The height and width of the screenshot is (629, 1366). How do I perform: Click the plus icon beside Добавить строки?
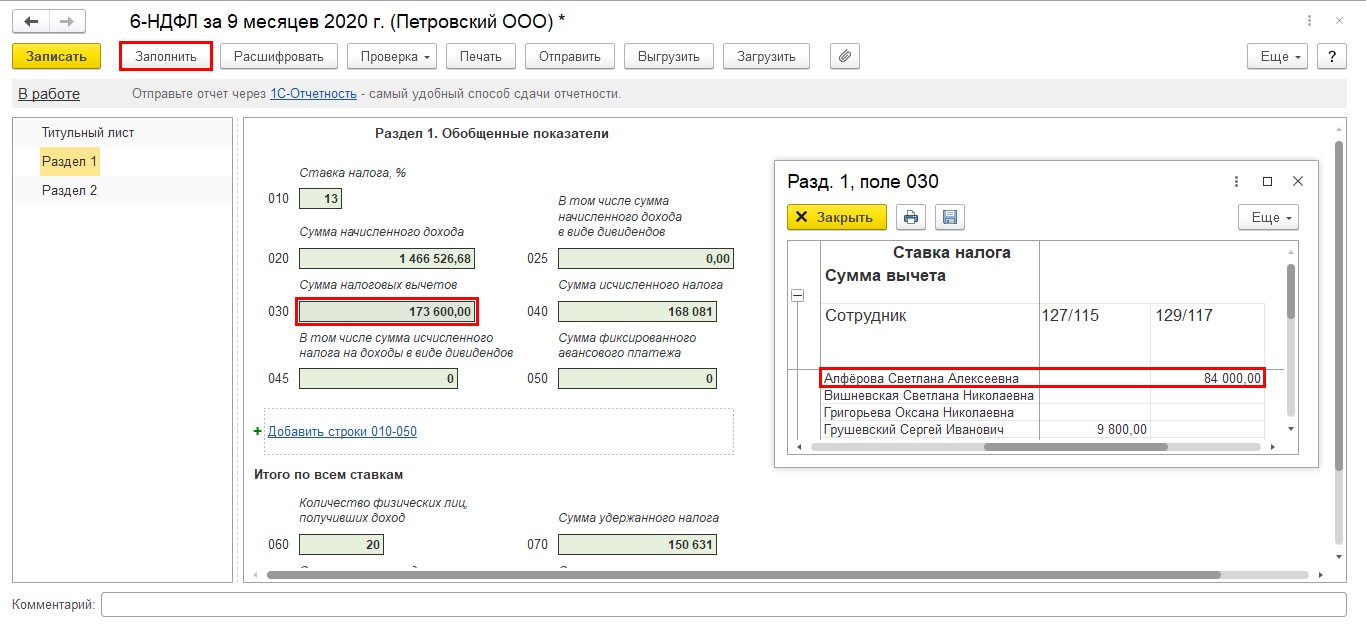[259, 431]
